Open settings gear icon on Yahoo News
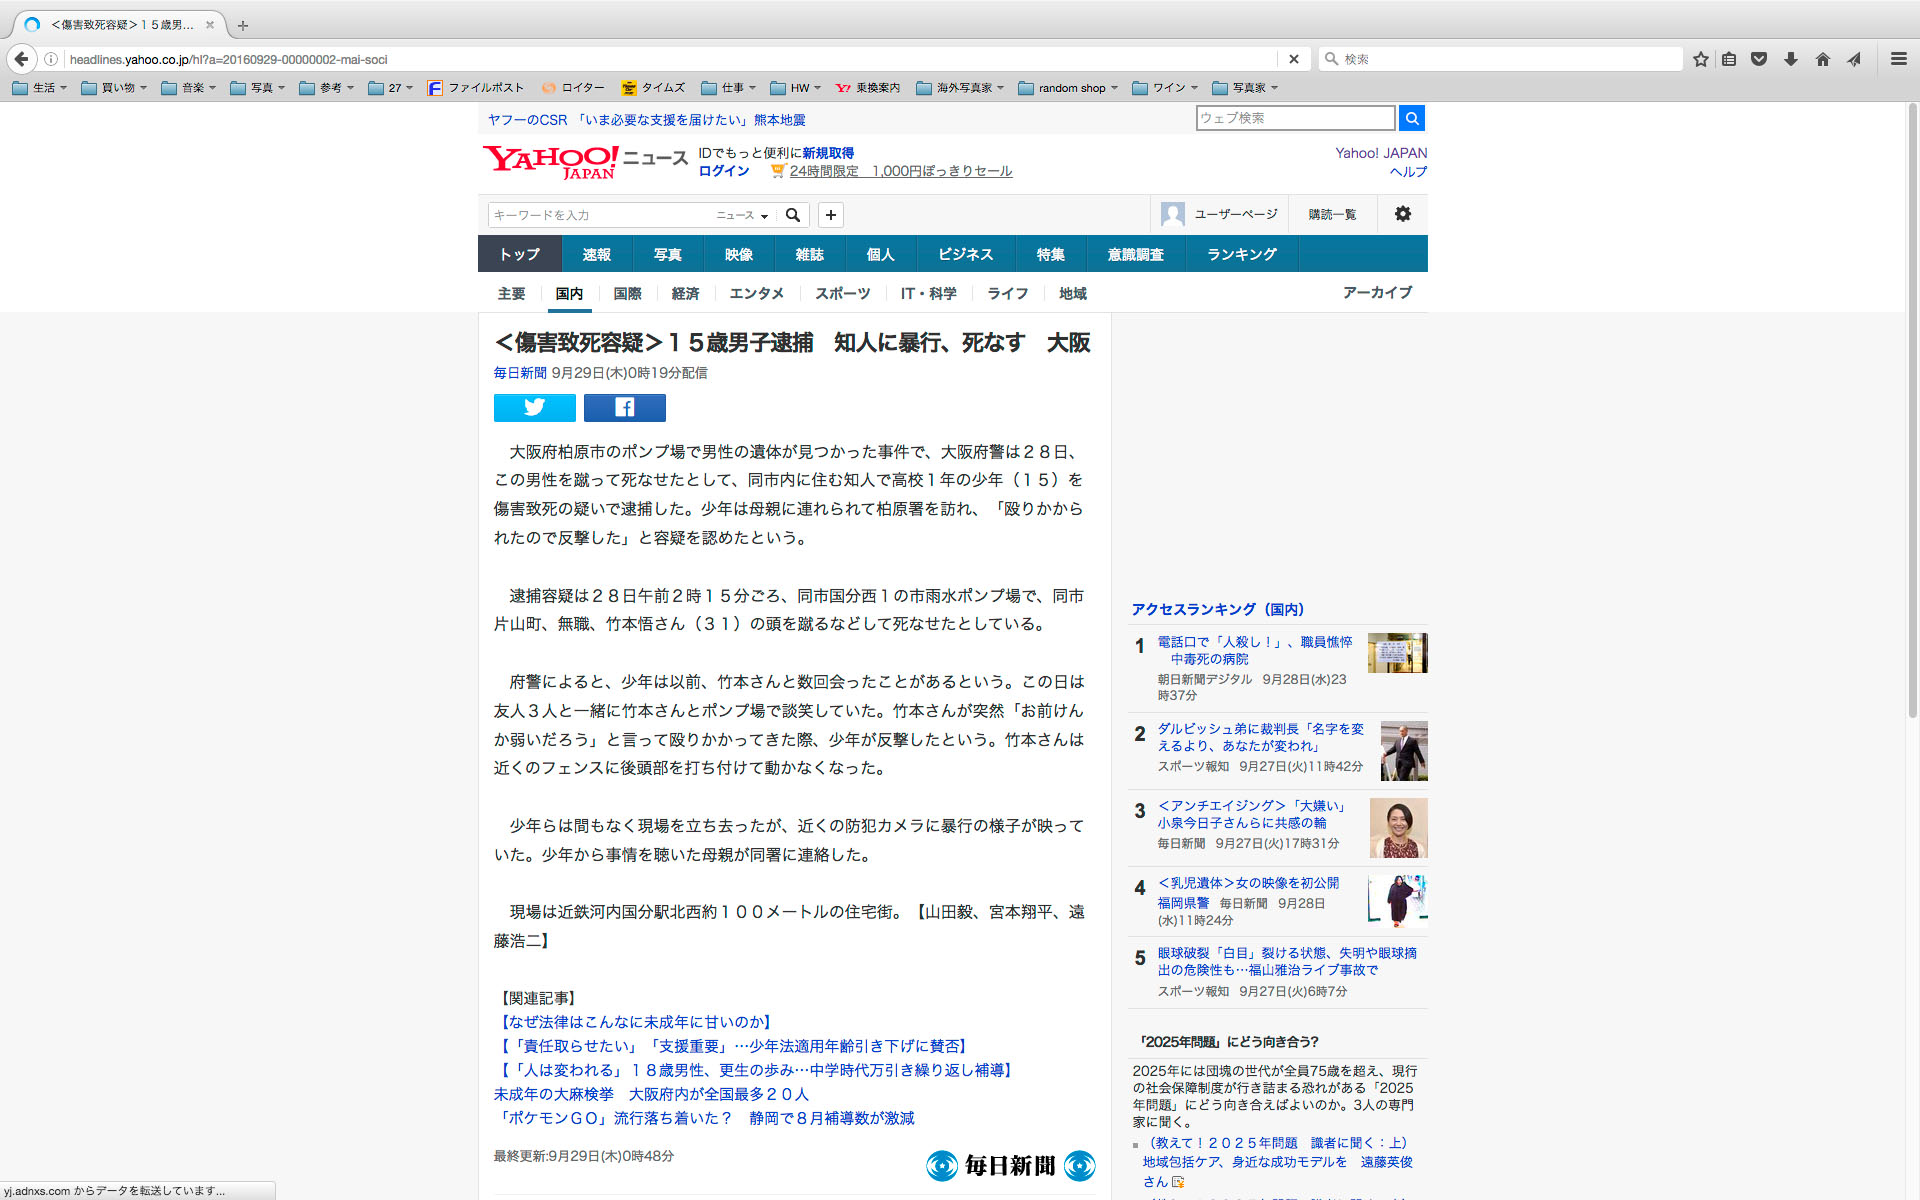 (x=1402, y=214)
